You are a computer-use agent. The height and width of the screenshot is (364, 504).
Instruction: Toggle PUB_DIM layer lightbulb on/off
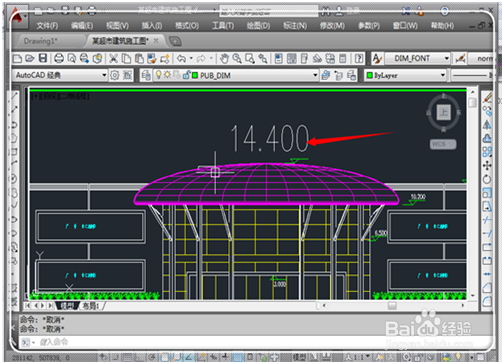coord(159,75)
